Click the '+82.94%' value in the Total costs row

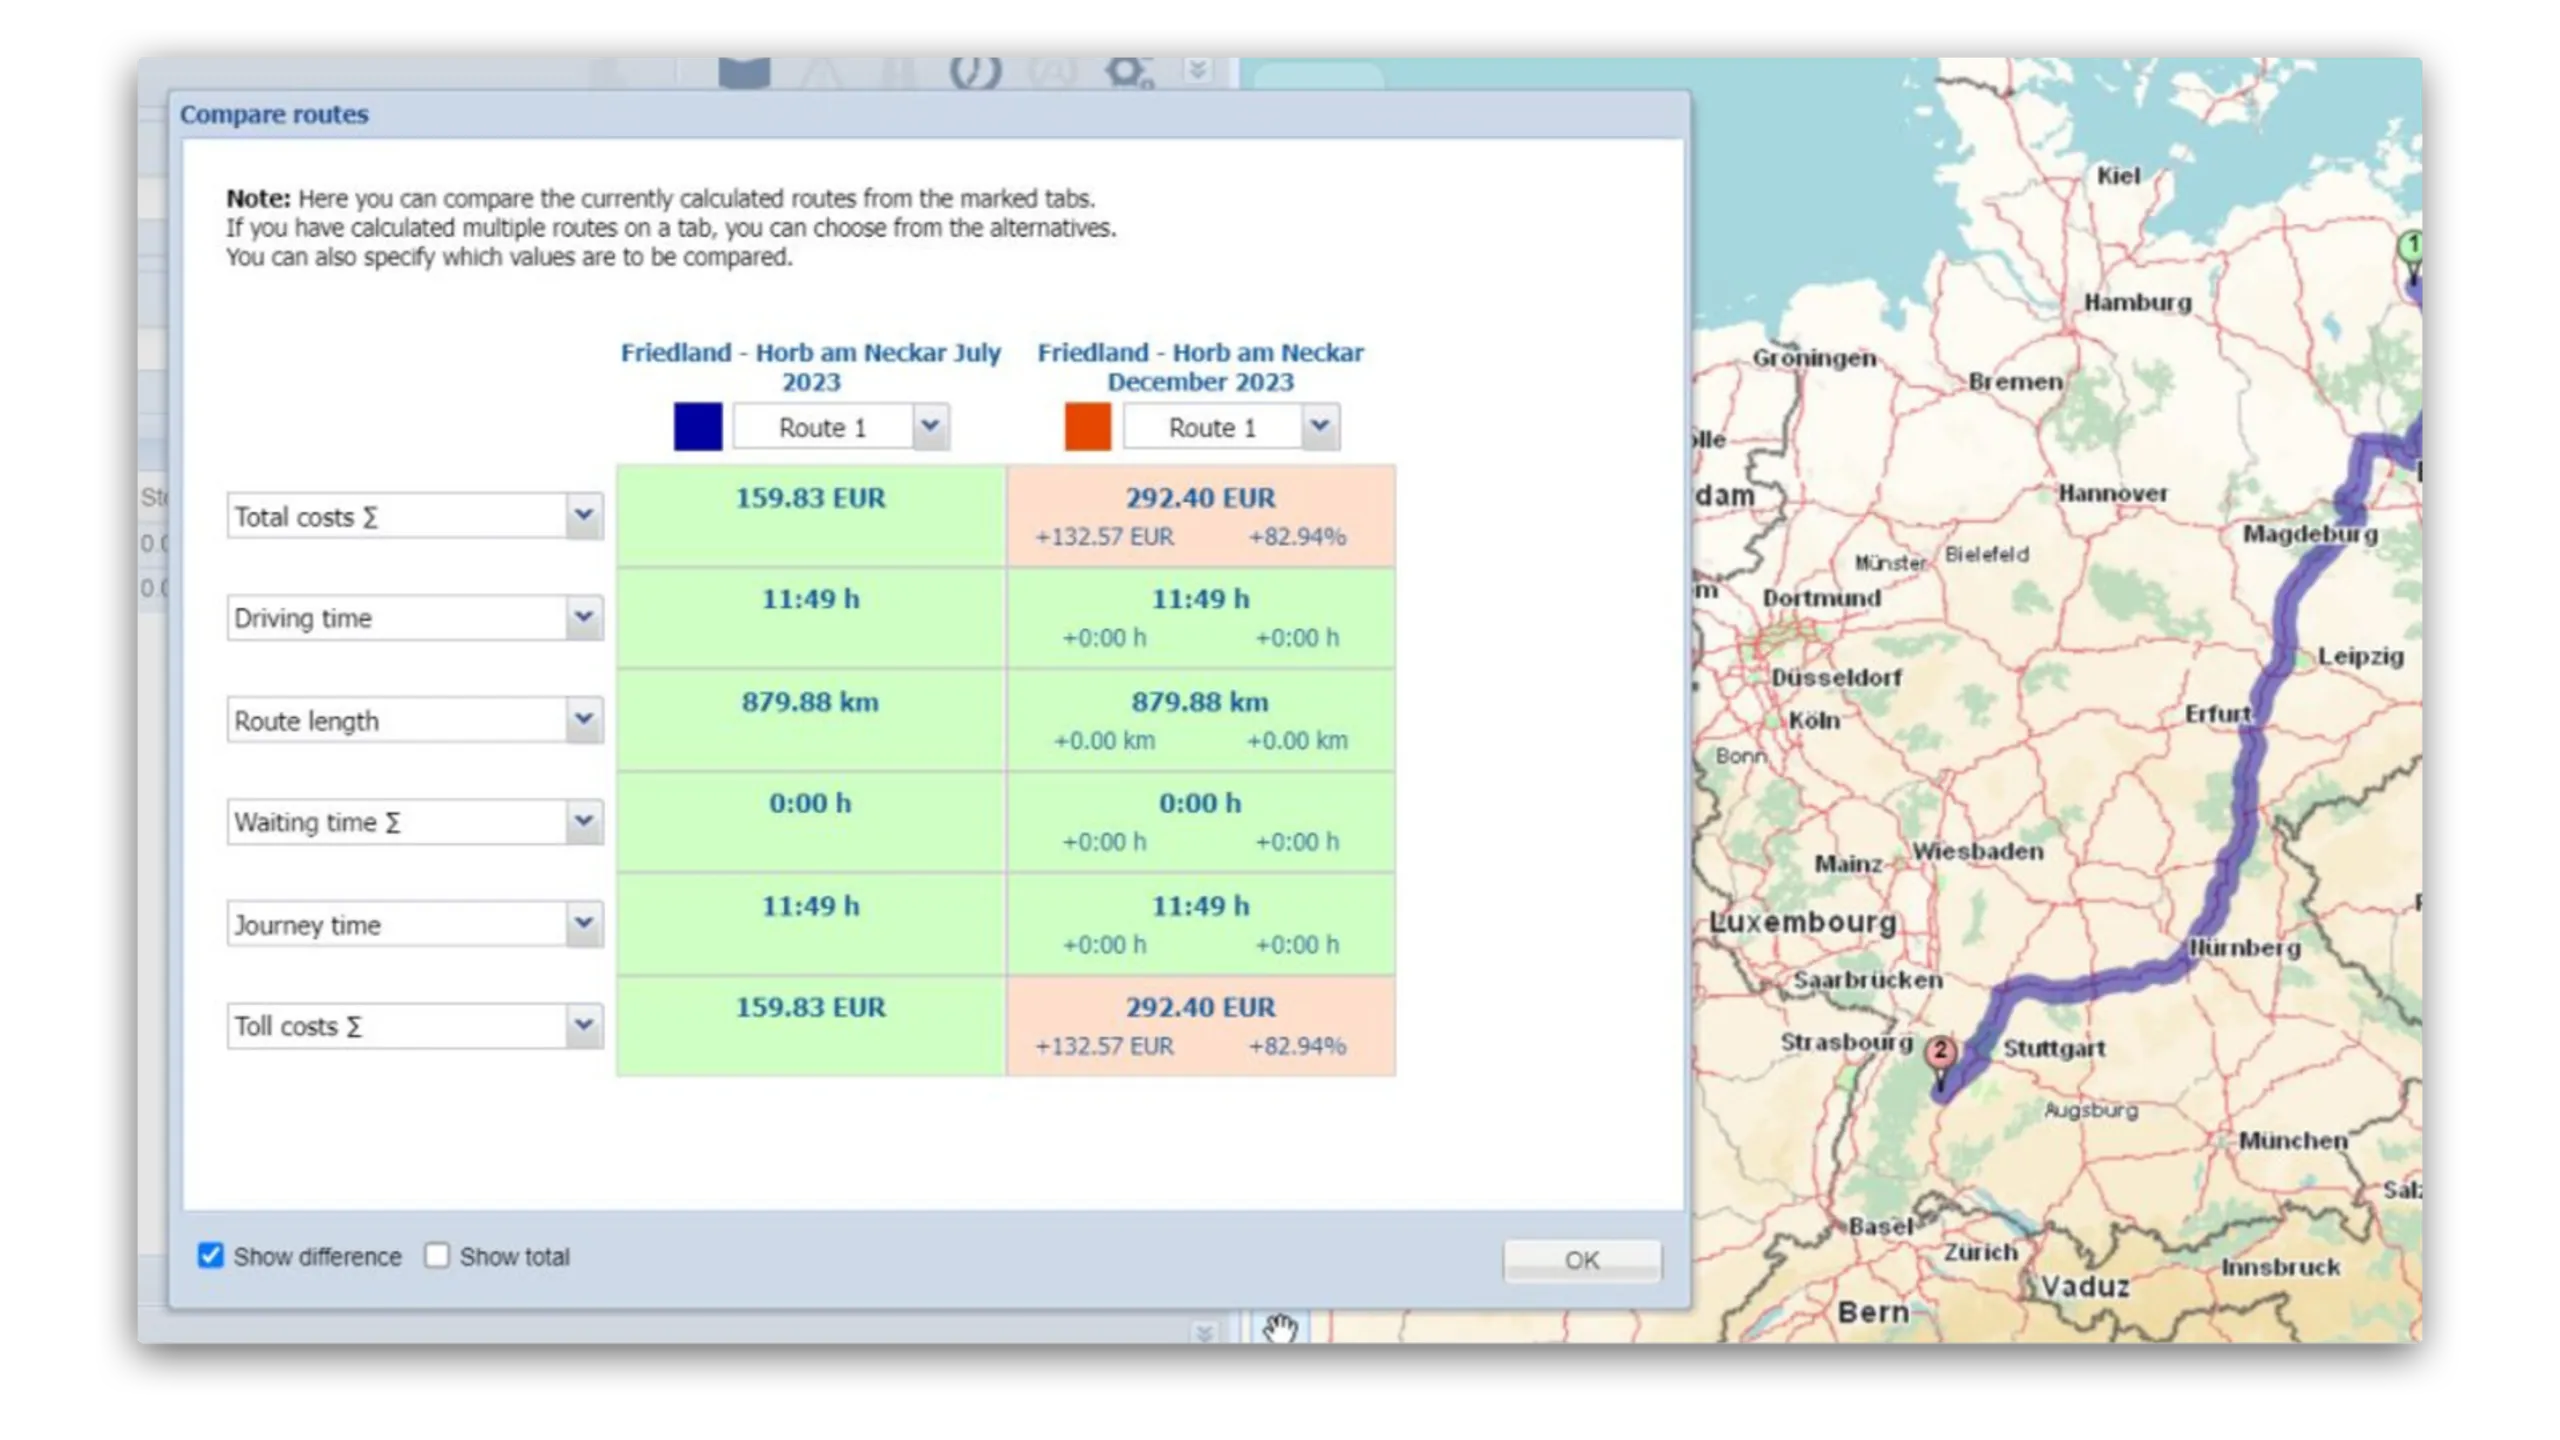coord(1297,537)
